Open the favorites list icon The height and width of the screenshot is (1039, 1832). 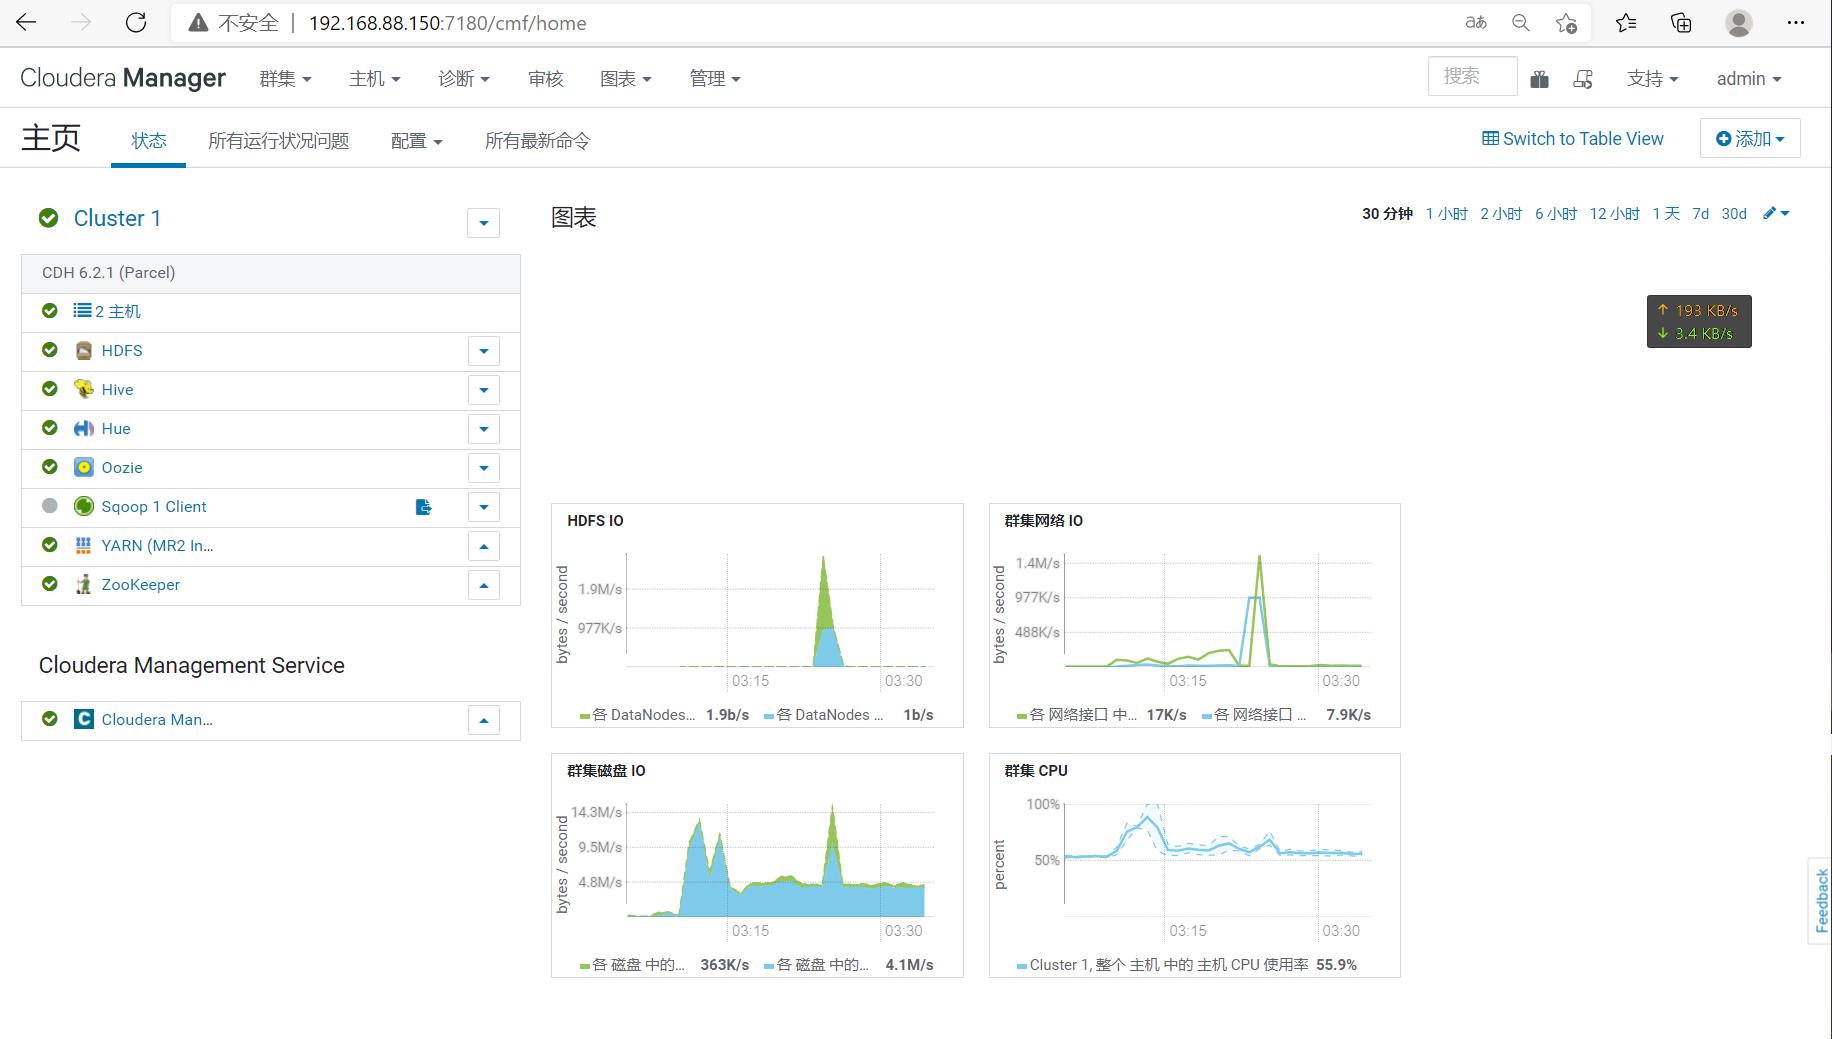(x=1626, y=22)
